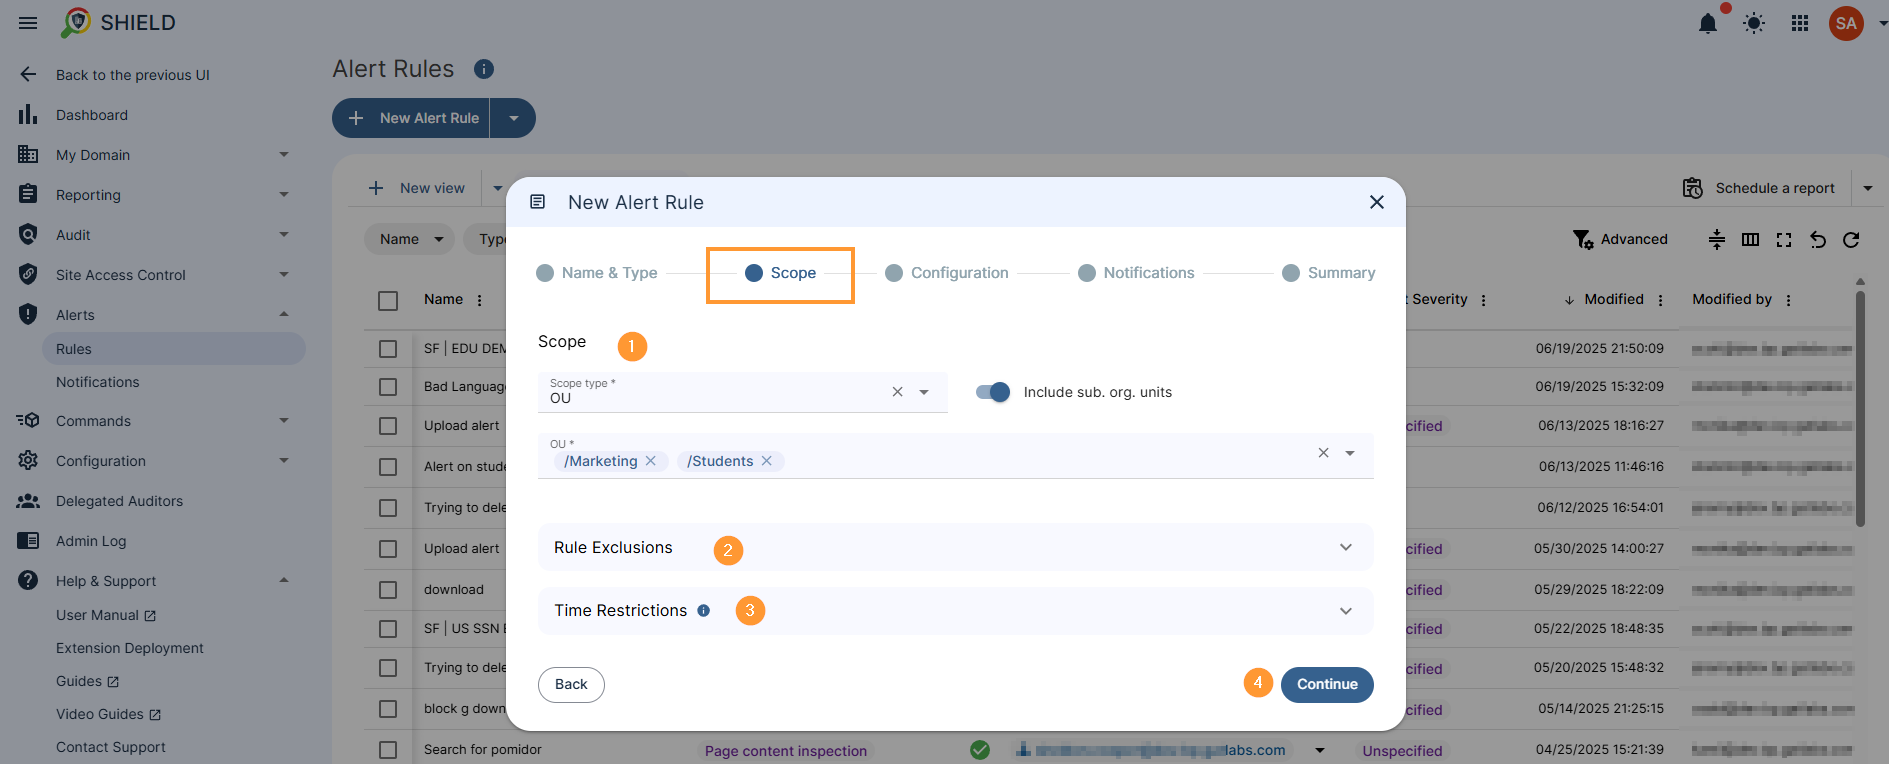Screen dimensions: 1889x764
Task: Toggle light/dark theme sun icon
Action: (x=1754, y=23)
